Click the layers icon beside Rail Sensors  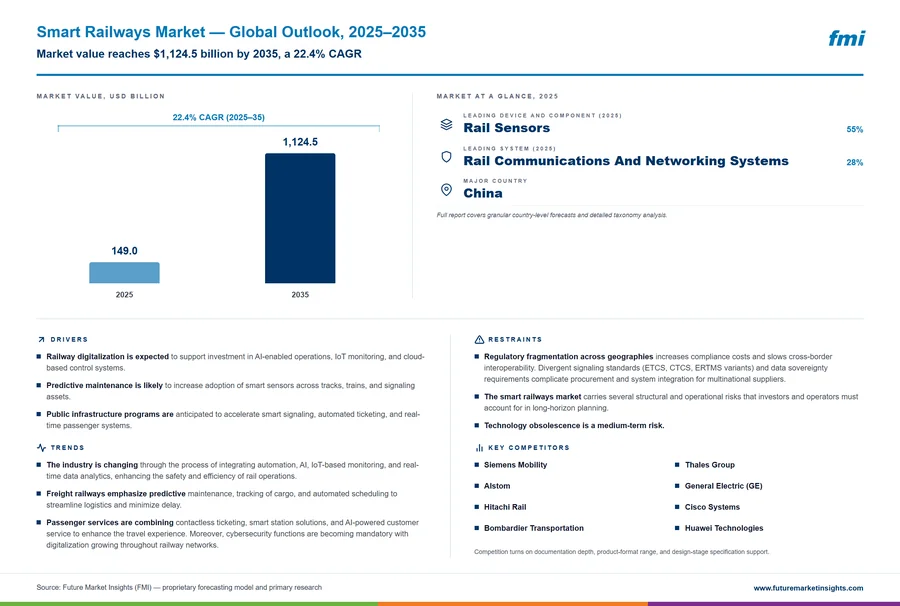point(446,124)
